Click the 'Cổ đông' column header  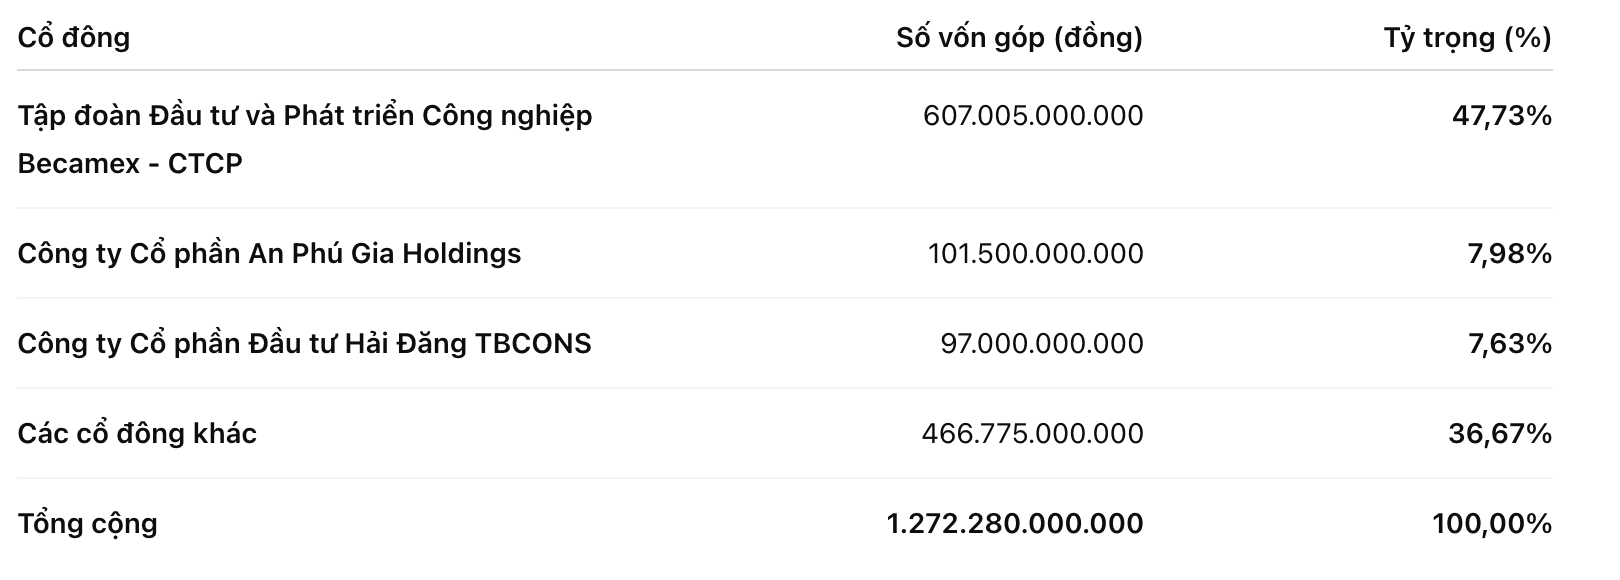pos(74,38)
